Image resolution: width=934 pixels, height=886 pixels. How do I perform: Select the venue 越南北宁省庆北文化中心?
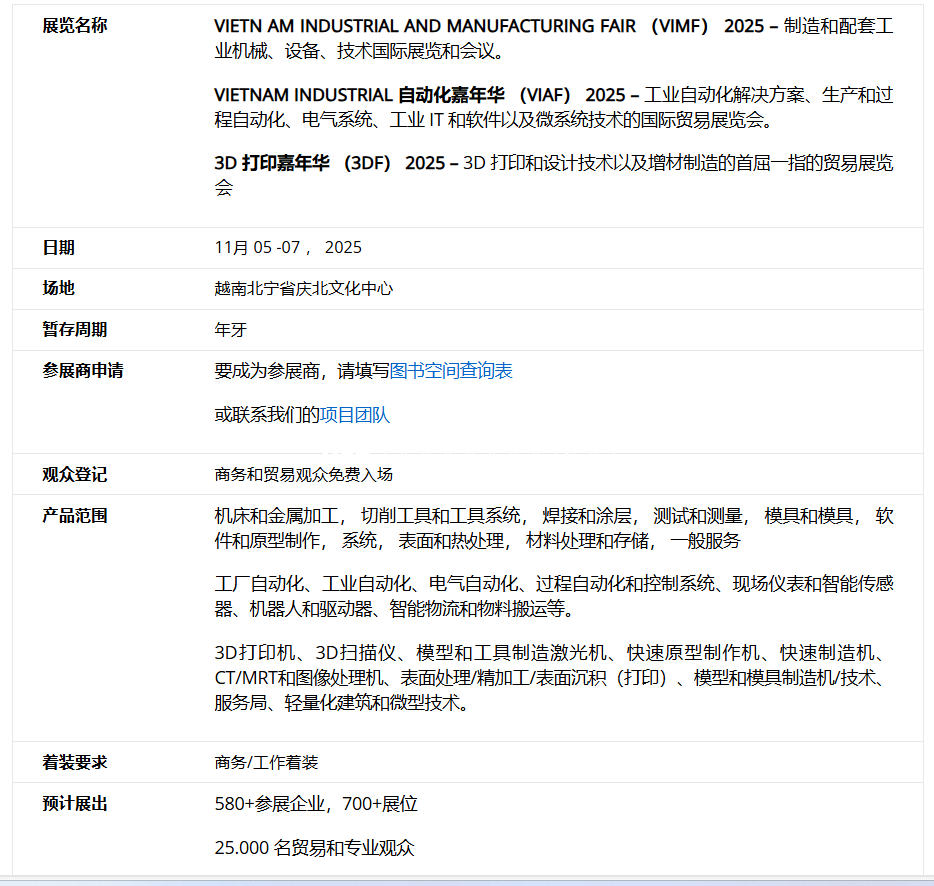click(x=305, y=288)
